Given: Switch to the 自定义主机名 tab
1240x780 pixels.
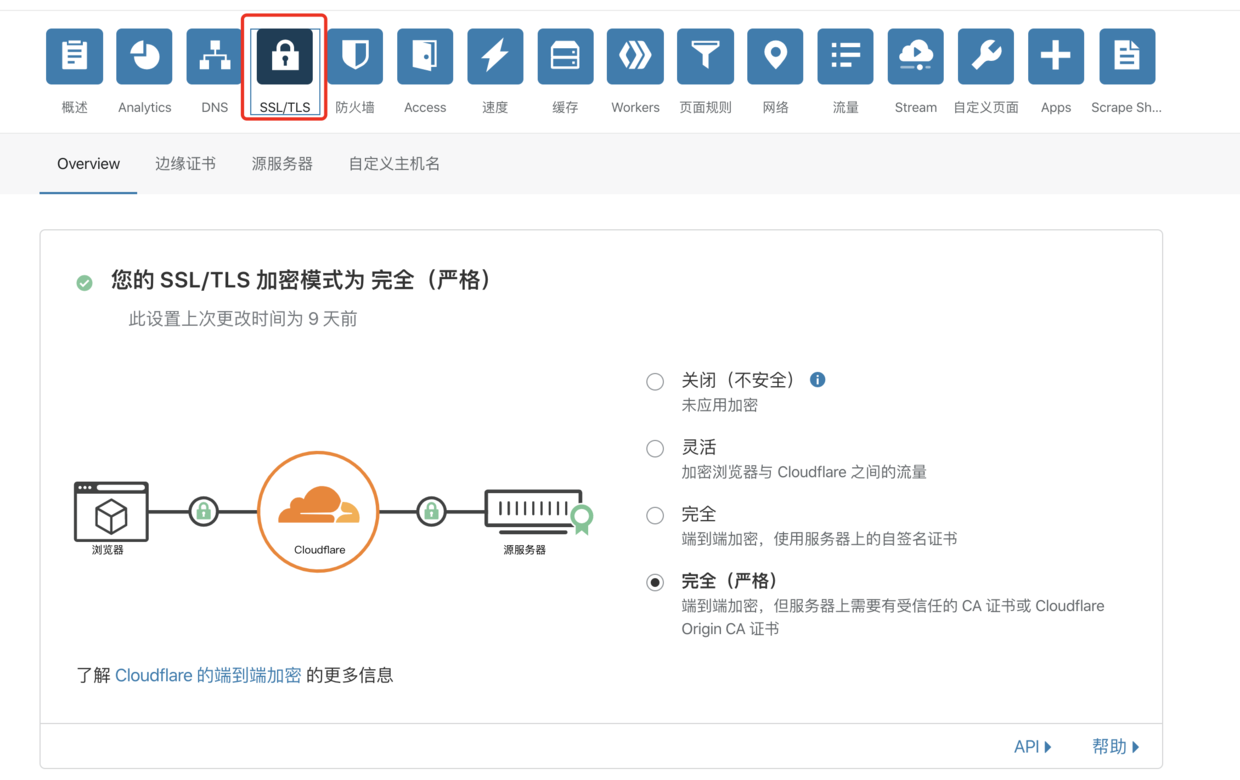Looking at the screenshot, I should tap(394, 164).
